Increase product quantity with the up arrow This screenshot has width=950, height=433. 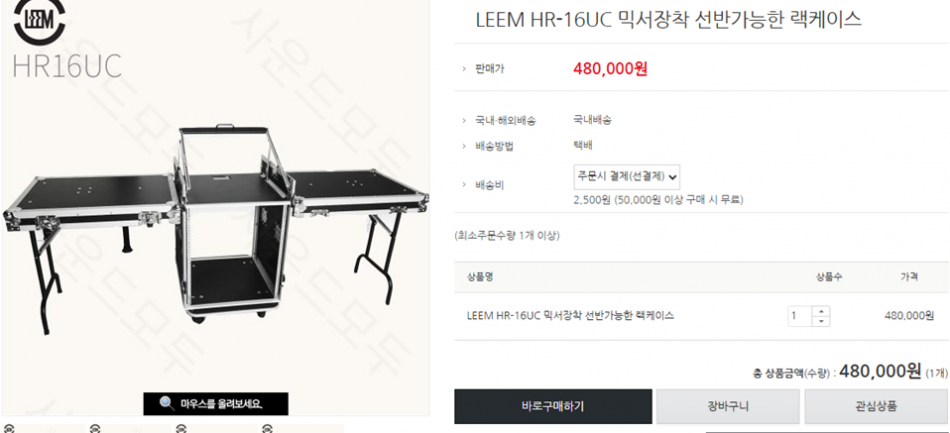click(821, 311)
